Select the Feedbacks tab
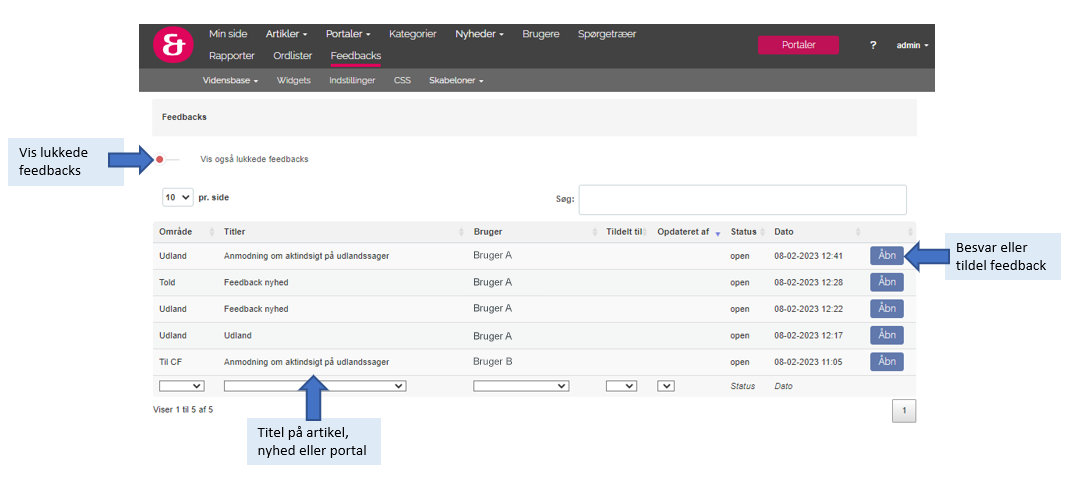Screen dimensions: 1073x477 coord(355,56)
